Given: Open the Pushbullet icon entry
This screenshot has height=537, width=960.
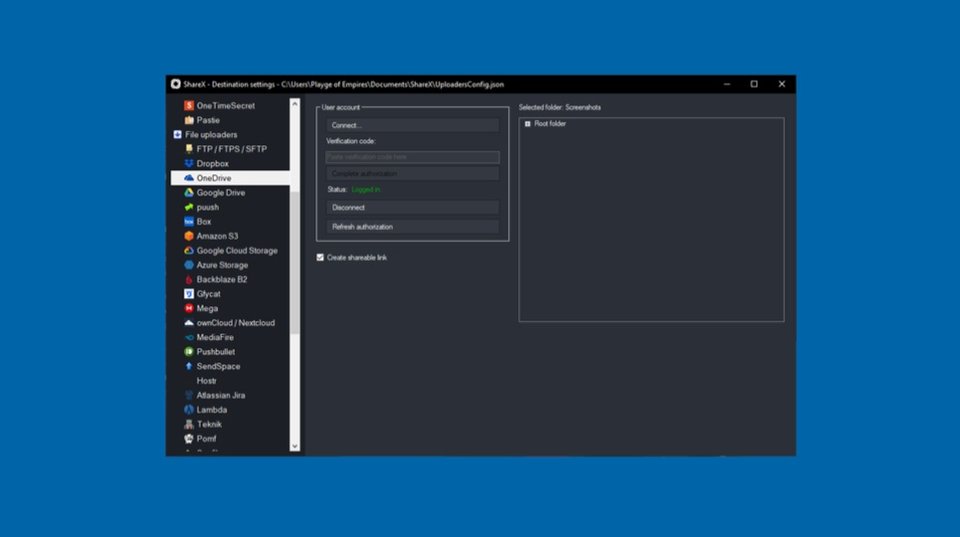Looking at the screenshot, I should point(189,351).
